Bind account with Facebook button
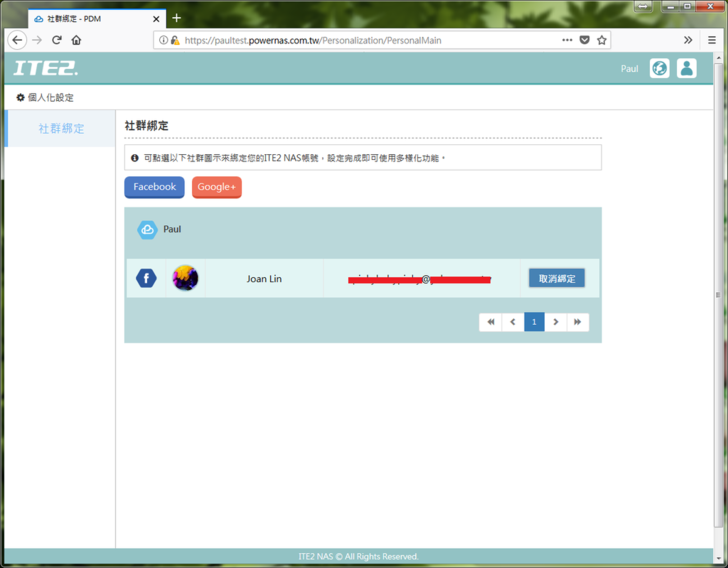 [x=154, y=187]
